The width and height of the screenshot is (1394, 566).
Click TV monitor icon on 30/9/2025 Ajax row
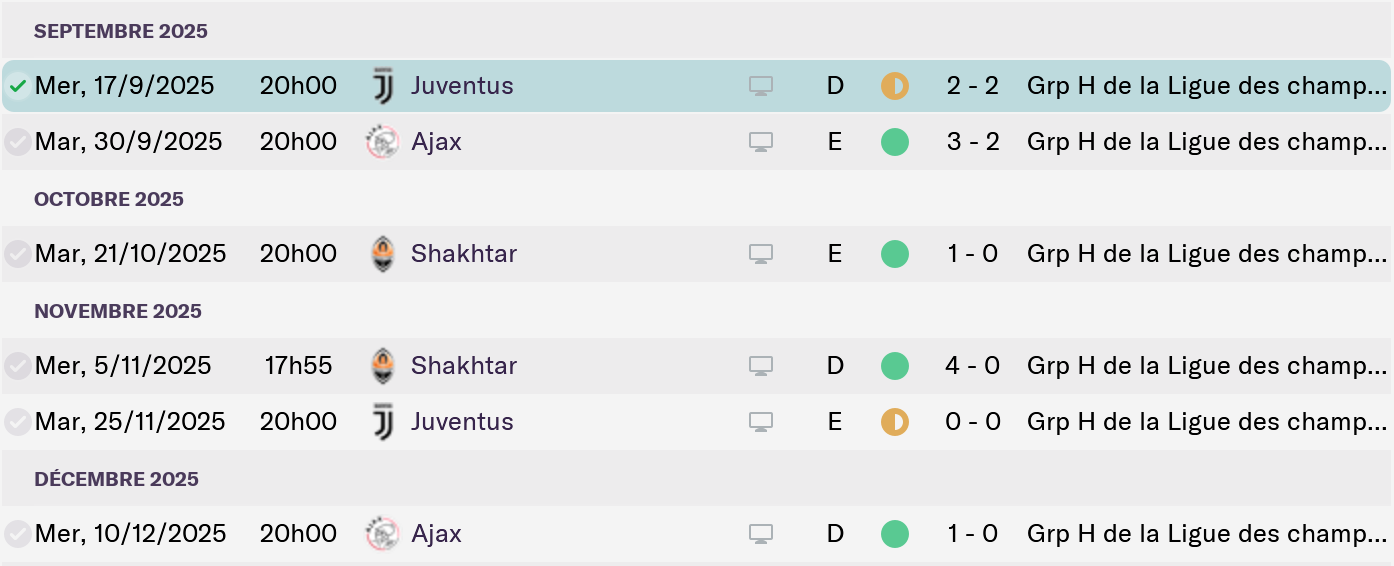click(761, 142)
